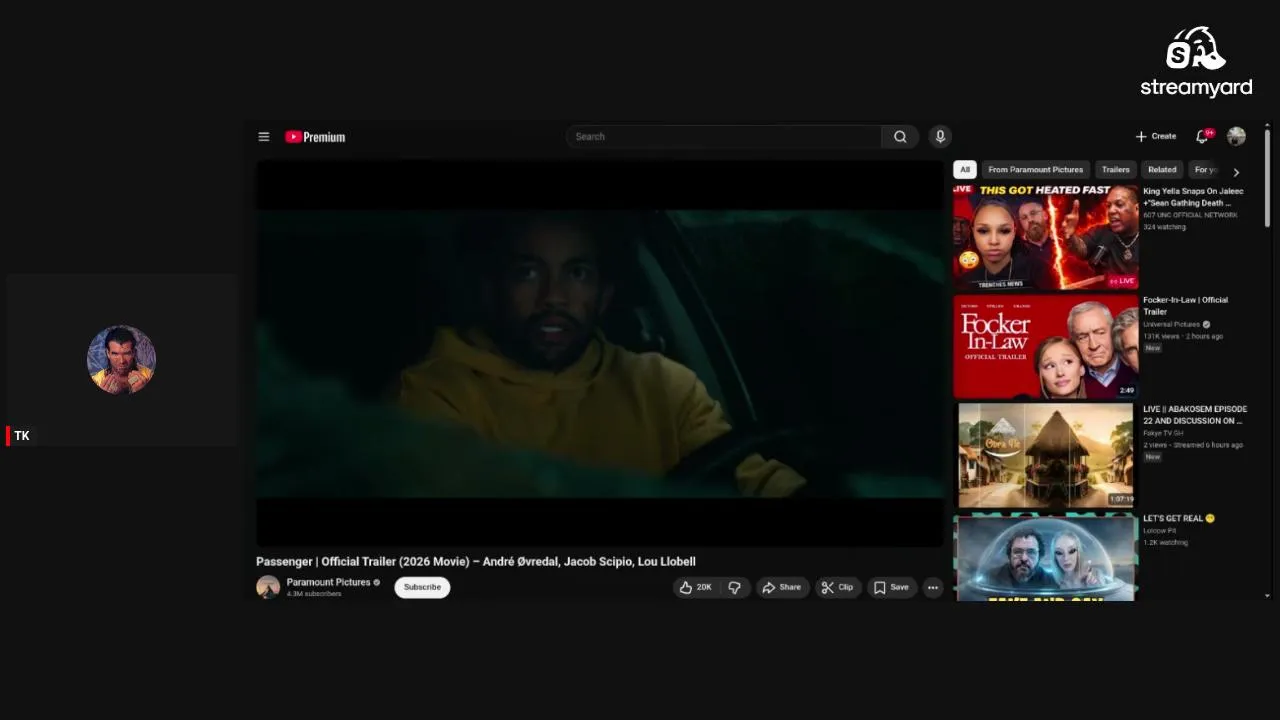The height and width of the screenshot is (720, 1280).
Task: Open the 'LET'S GET REAL' video title
Action: (x=1179, y=518)
